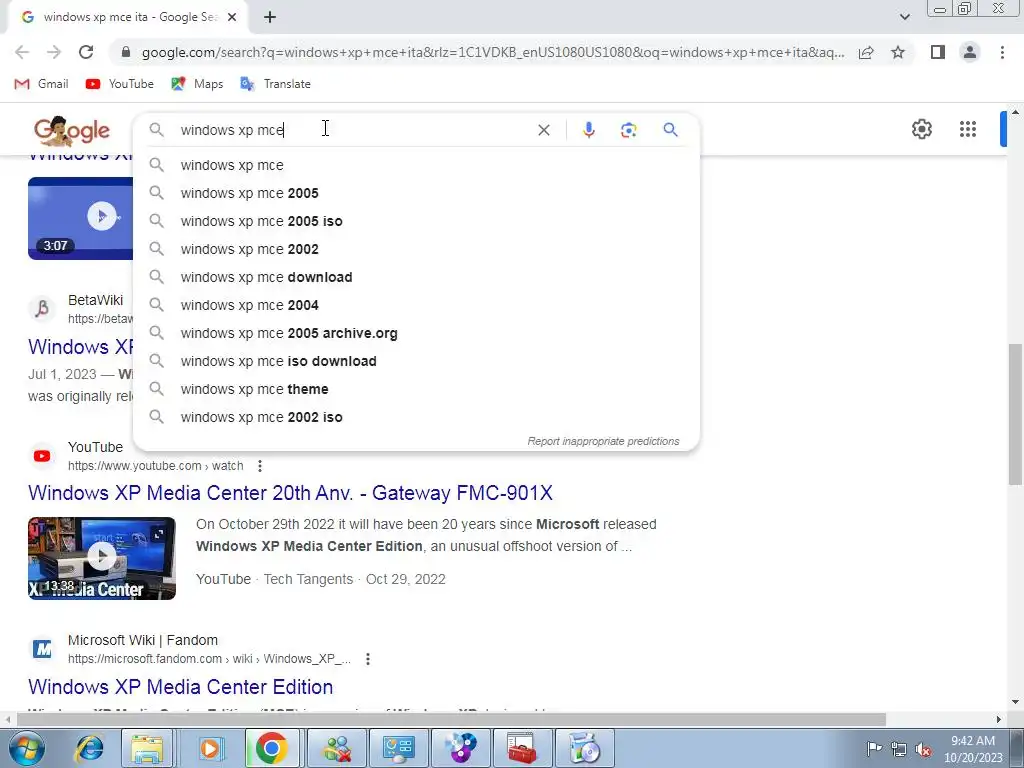Select suggestion "windows xp mce 2005"
1024x768 pixels.
coord(416,193)
